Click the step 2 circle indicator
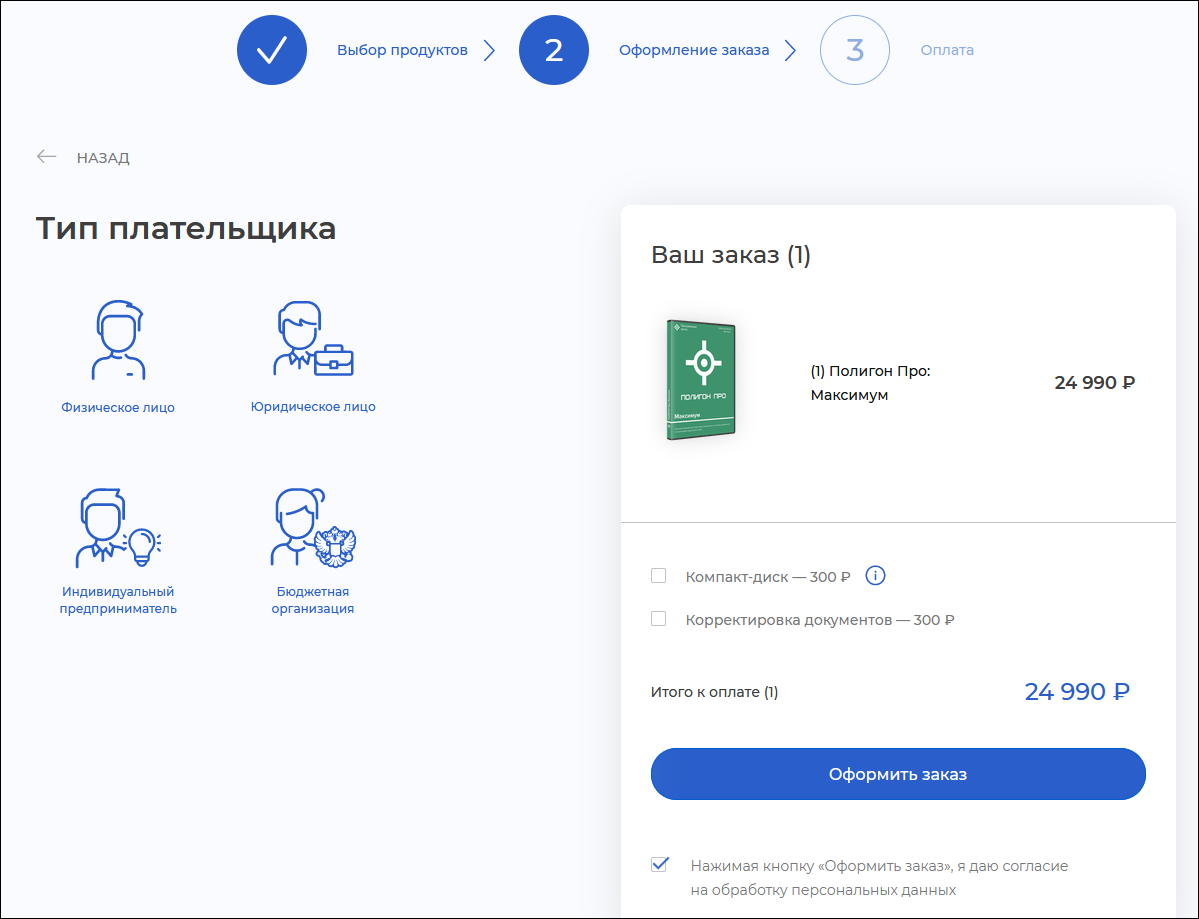 (x=553, y=50)
